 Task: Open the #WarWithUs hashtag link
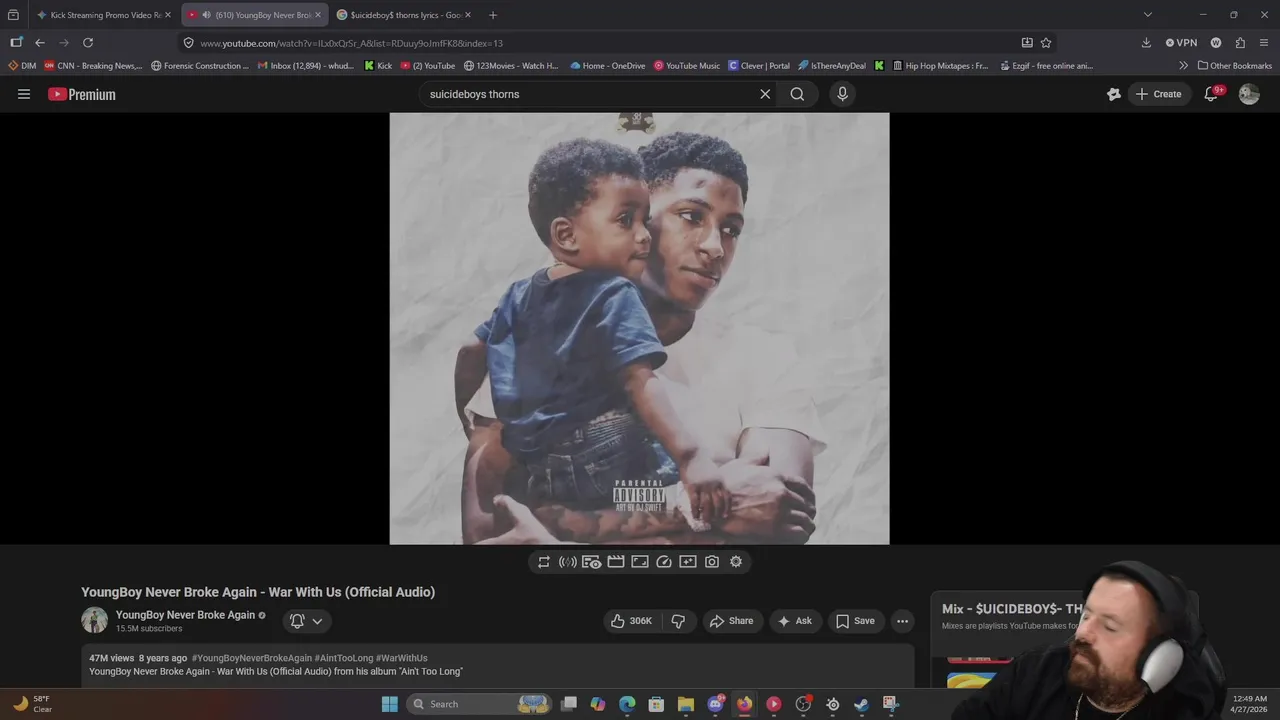402,658
